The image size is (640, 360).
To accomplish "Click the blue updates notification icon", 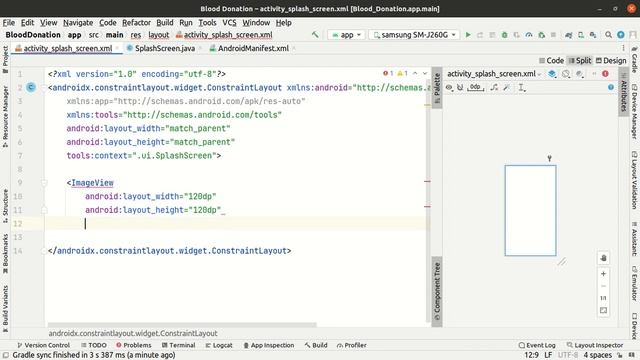I will coord(621,35).
